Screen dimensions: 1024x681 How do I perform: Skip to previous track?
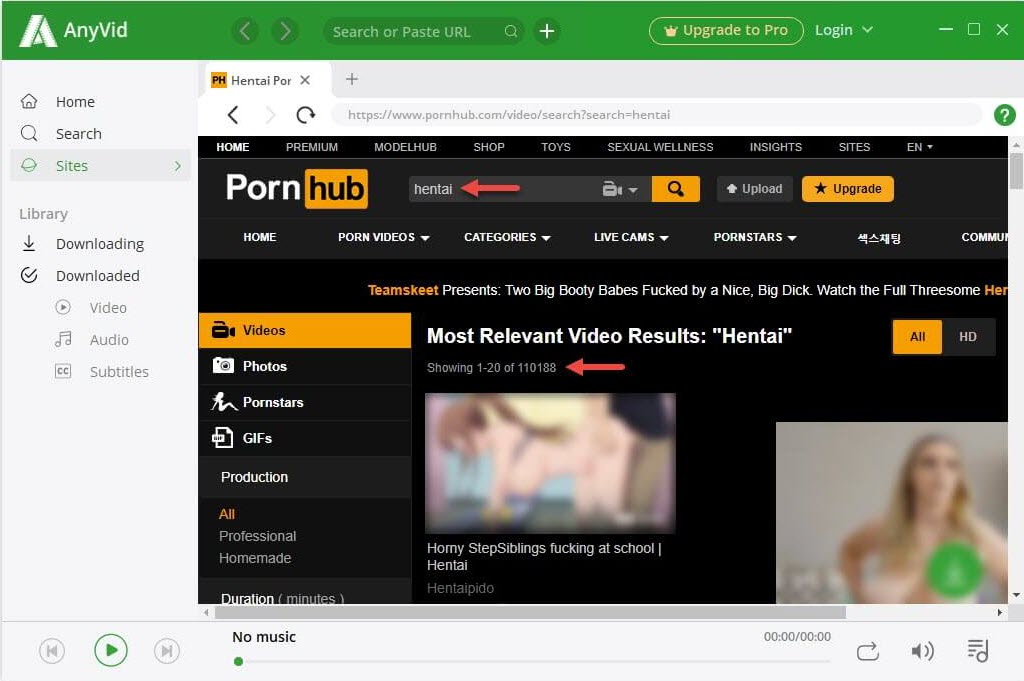[x=52, y=651]
